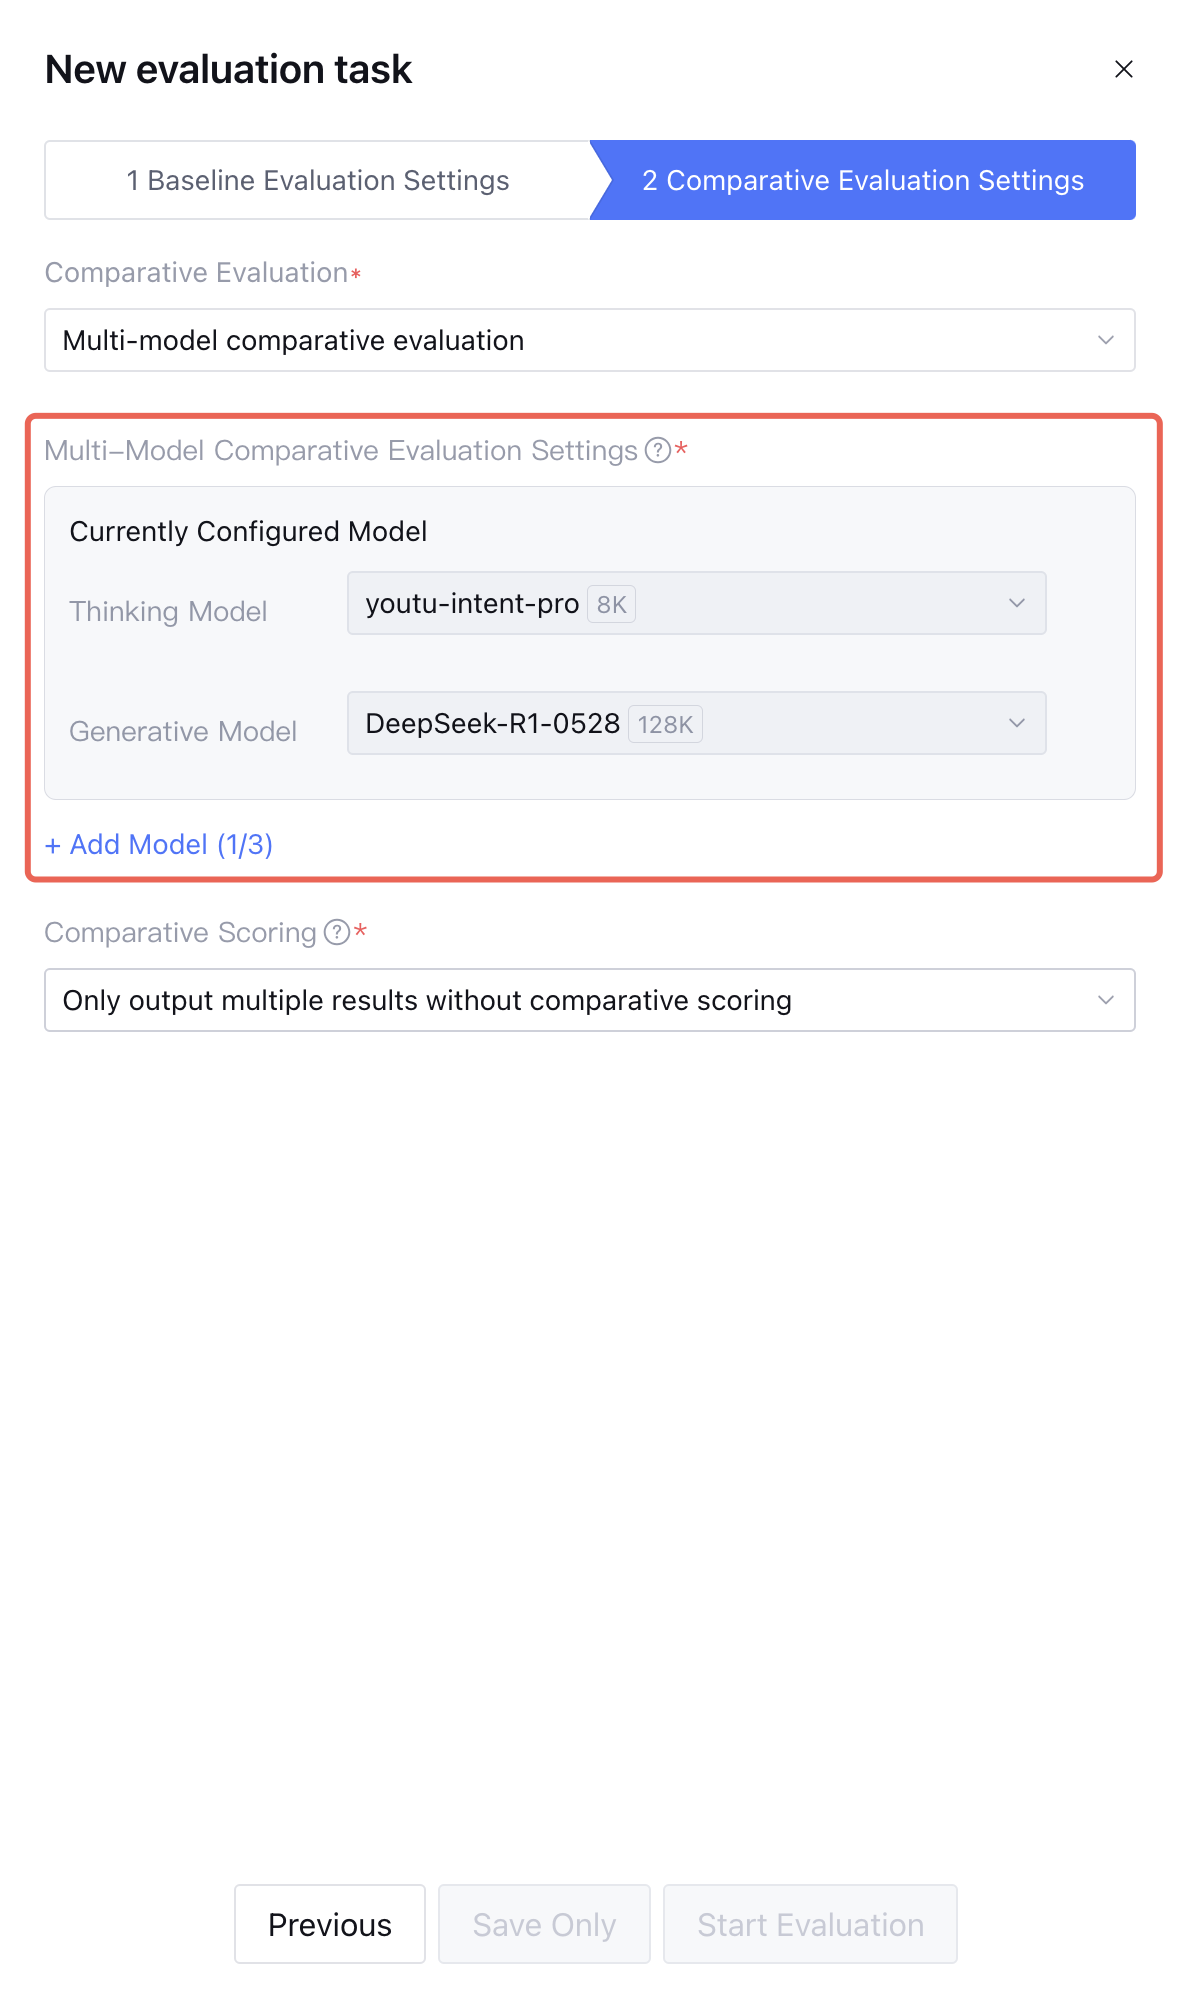Click the Add Model (1/3) link
The width and height of the screenshot is (1196, 1990).
coord(159,845)
